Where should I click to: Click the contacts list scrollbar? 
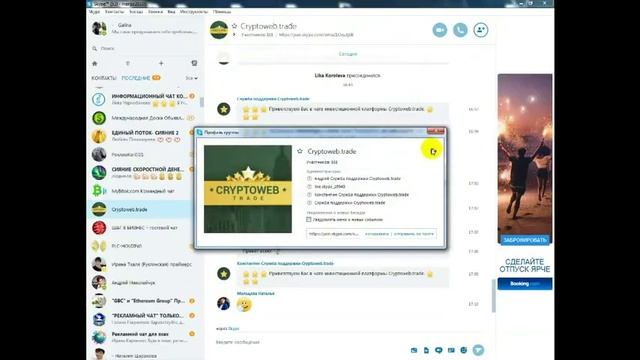coord(201,101)
